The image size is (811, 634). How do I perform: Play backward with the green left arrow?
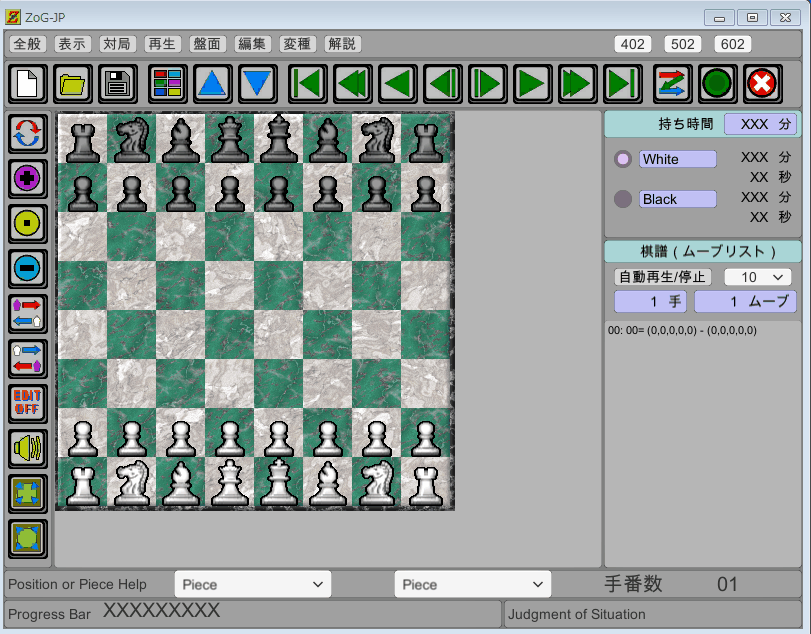(398, 83)
